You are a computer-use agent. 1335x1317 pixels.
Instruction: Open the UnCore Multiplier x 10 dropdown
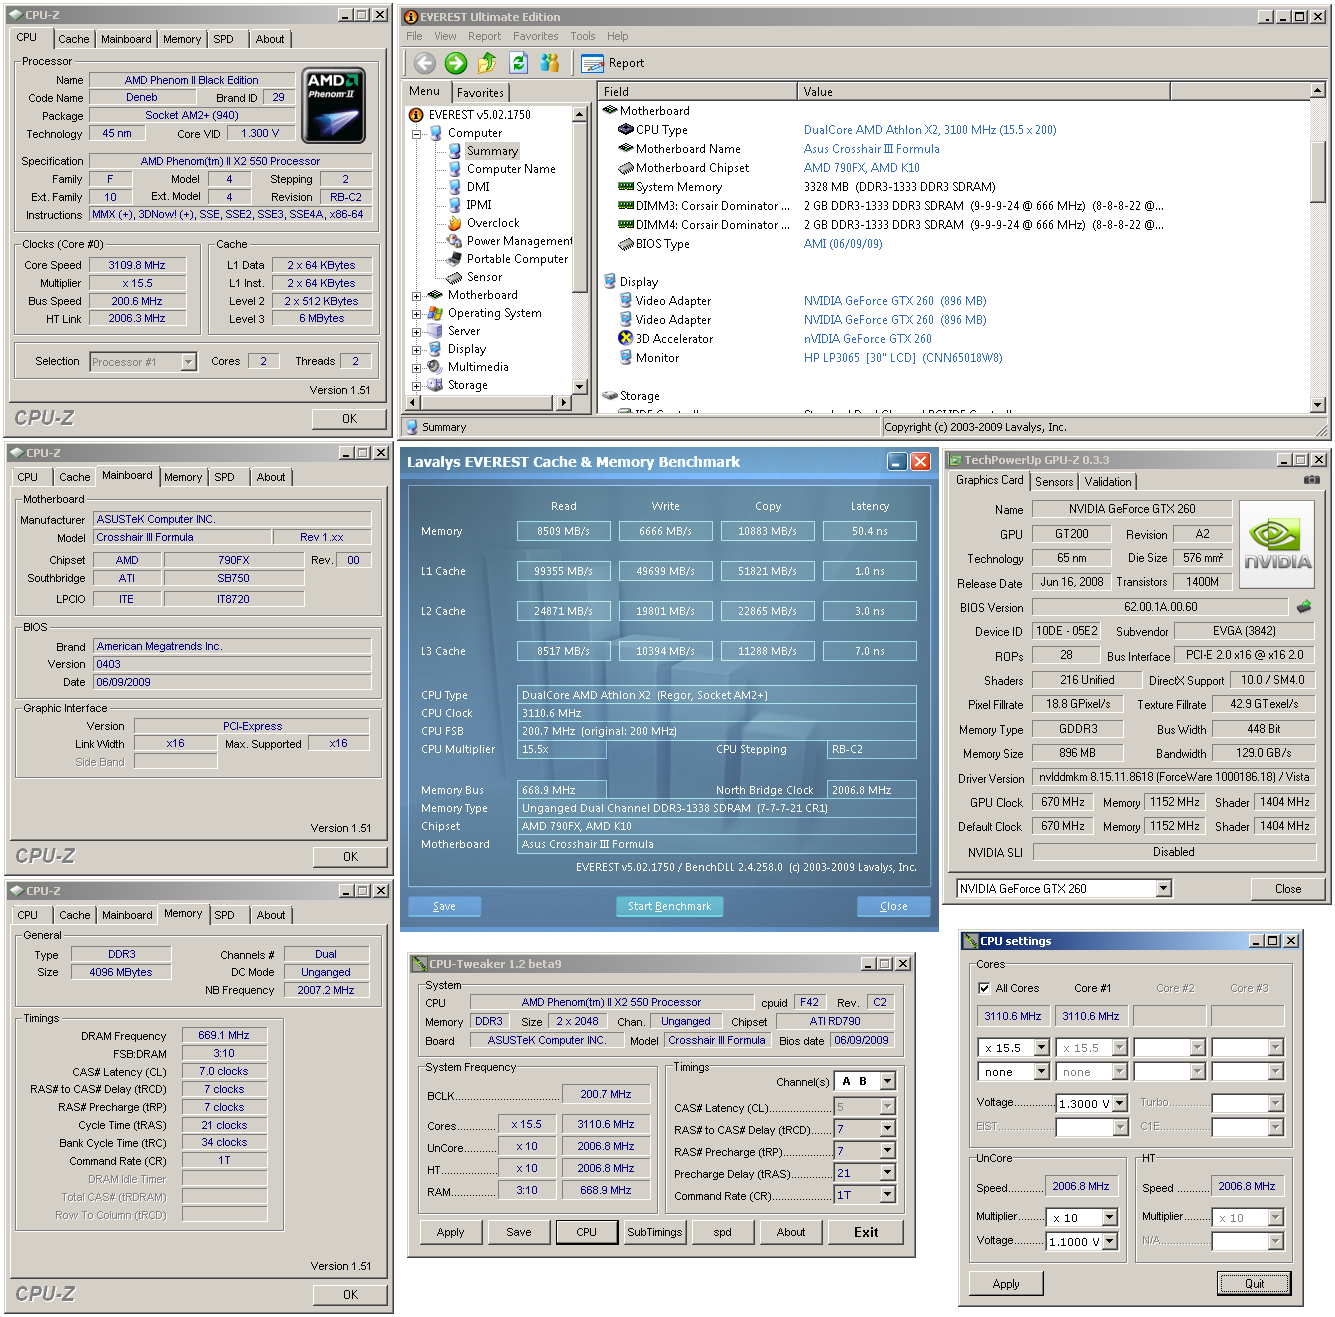pos(1110,1218)
